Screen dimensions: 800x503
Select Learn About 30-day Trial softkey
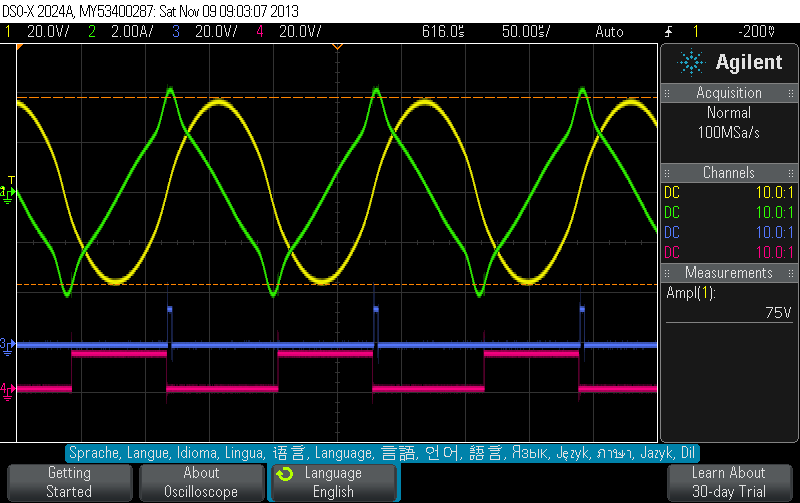pyautogui.click(x=730, y=482)
